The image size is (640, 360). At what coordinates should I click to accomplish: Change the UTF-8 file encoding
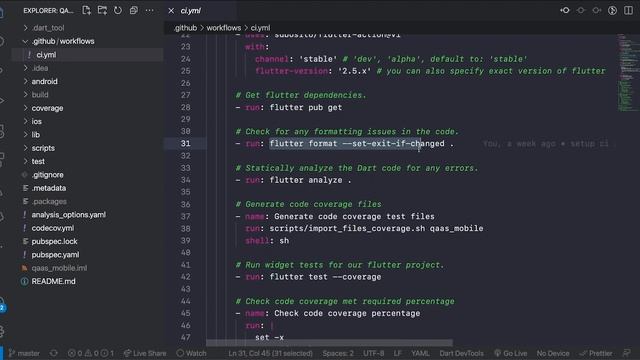pos(373,353)
